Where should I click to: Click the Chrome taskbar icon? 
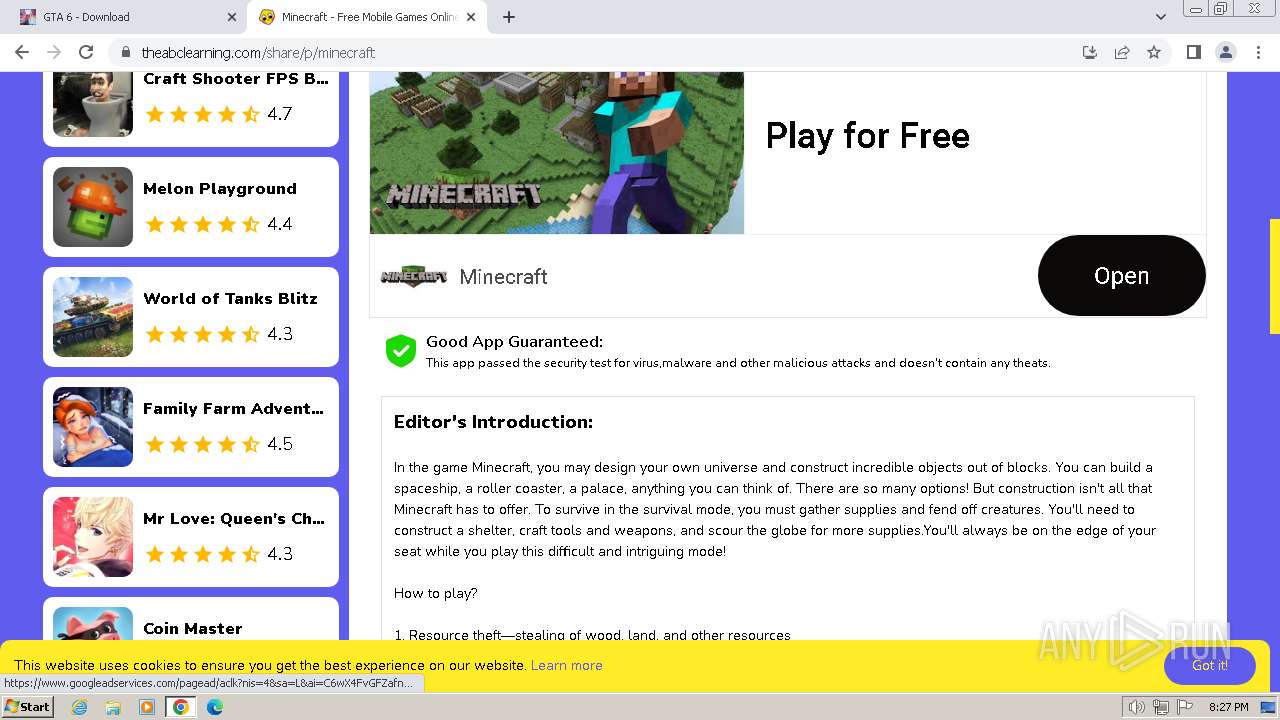click(x=181, y=707)
